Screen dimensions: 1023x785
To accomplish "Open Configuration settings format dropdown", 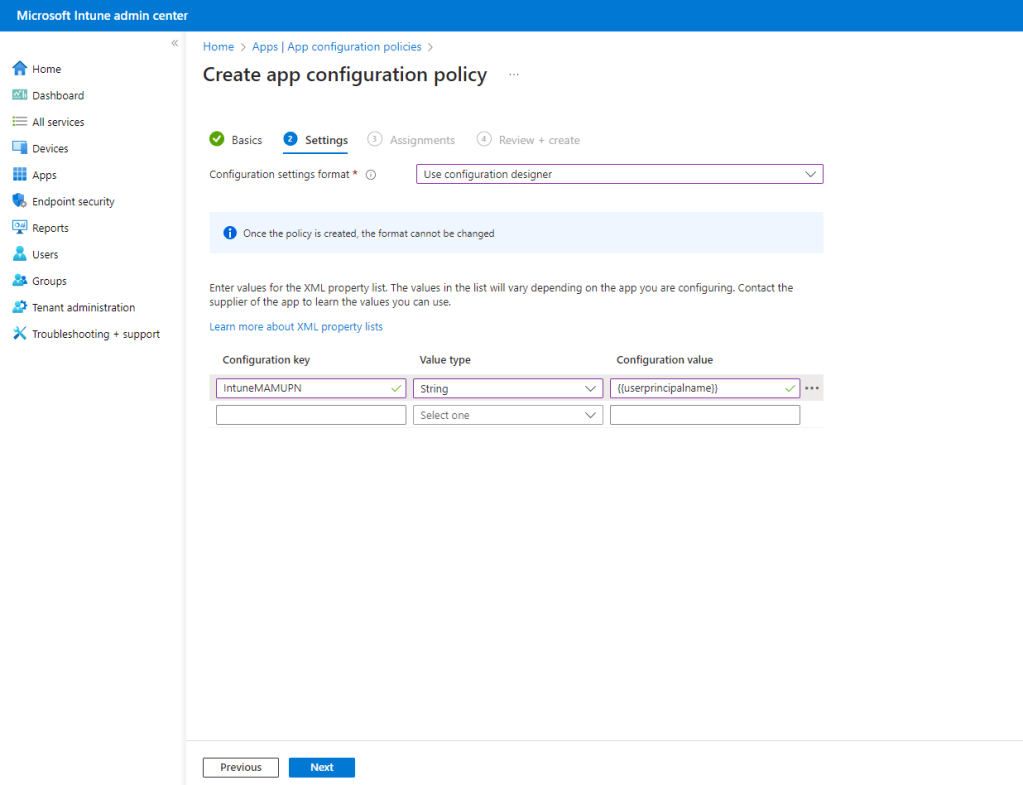I will coord(619,174).
